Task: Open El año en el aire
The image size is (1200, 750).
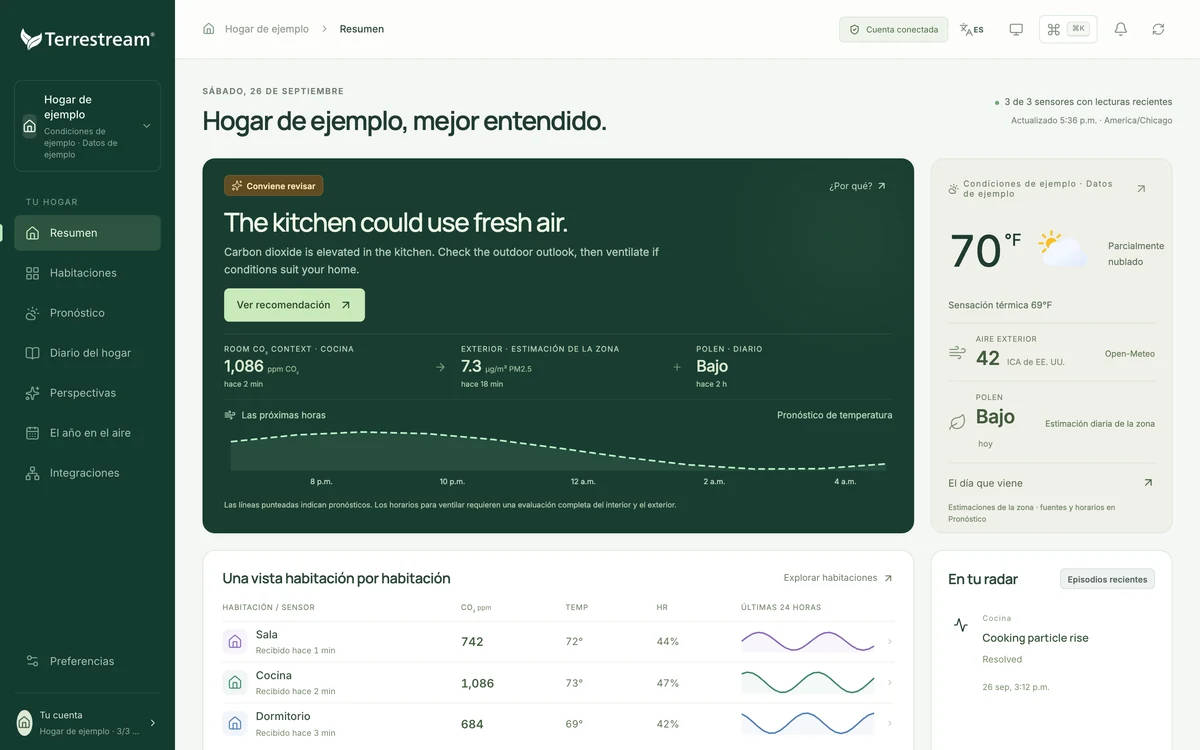Action: 87,433
